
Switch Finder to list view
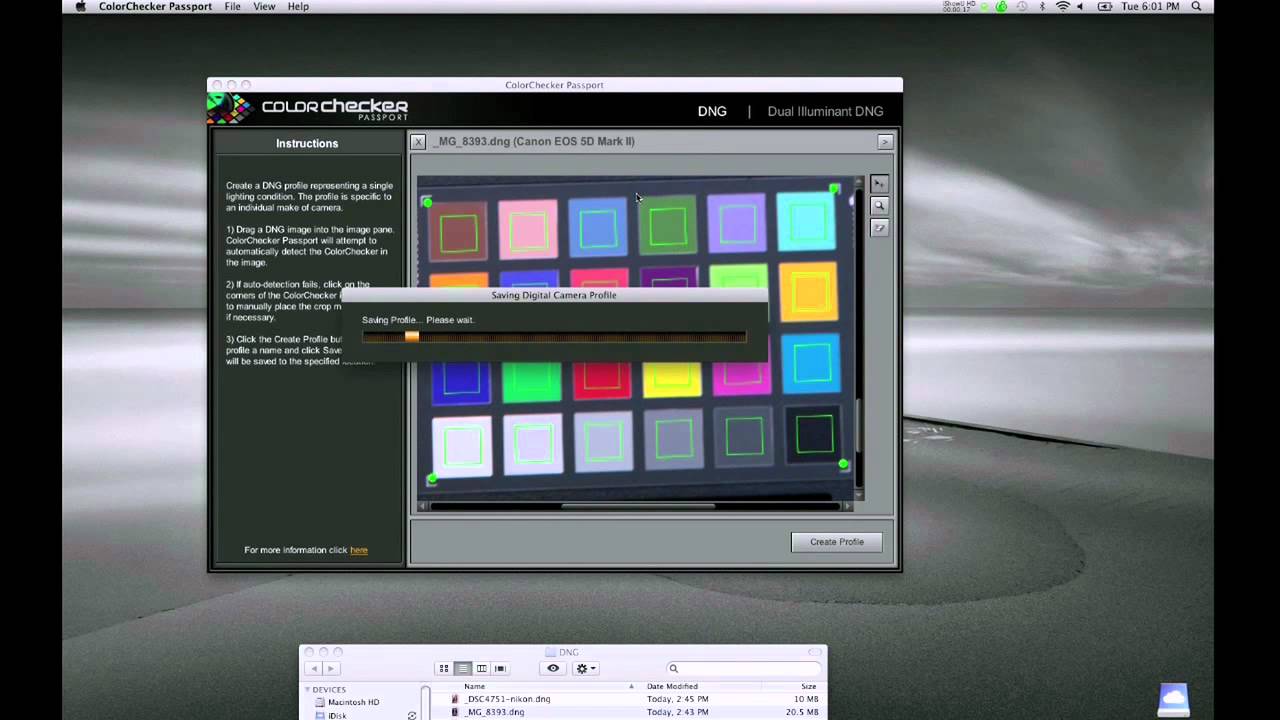(x=462, y=668)
